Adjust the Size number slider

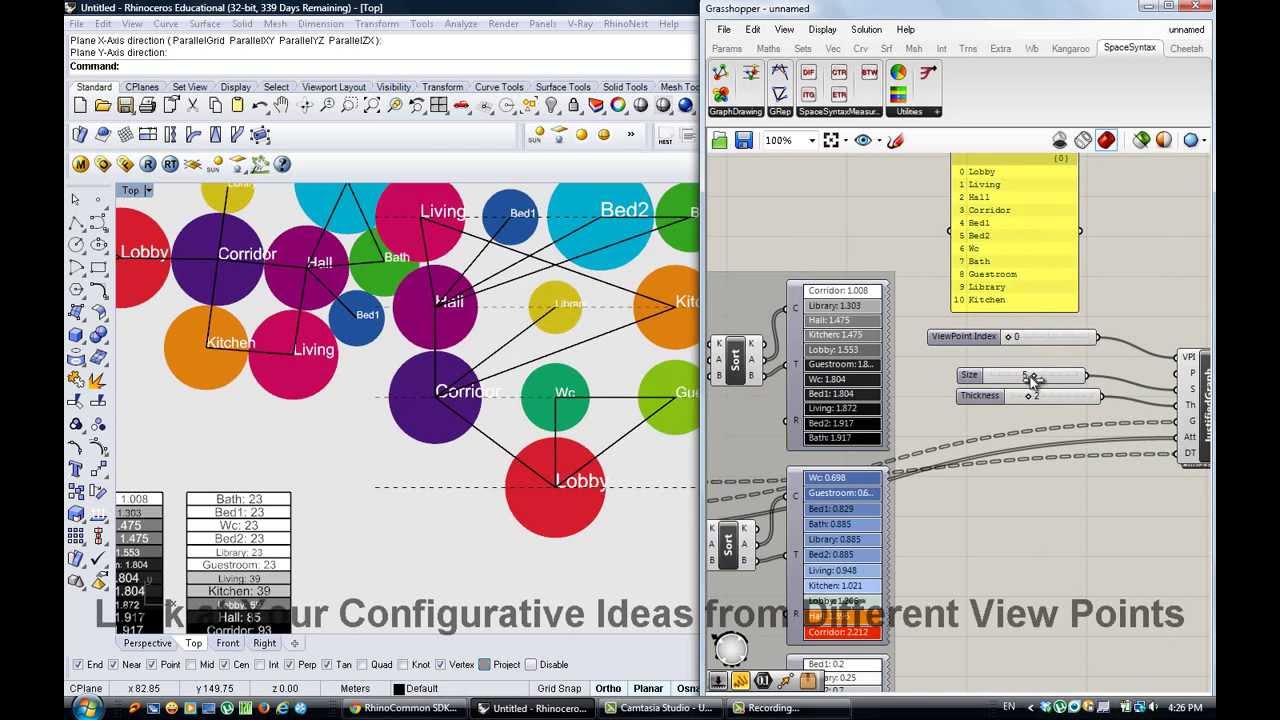point(1022,375)
